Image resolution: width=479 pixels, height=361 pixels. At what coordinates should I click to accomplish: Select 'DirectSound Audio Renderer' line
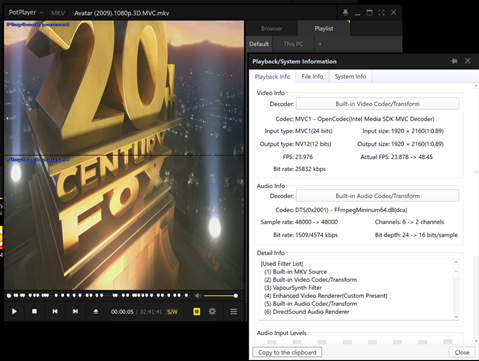point(307,312)
